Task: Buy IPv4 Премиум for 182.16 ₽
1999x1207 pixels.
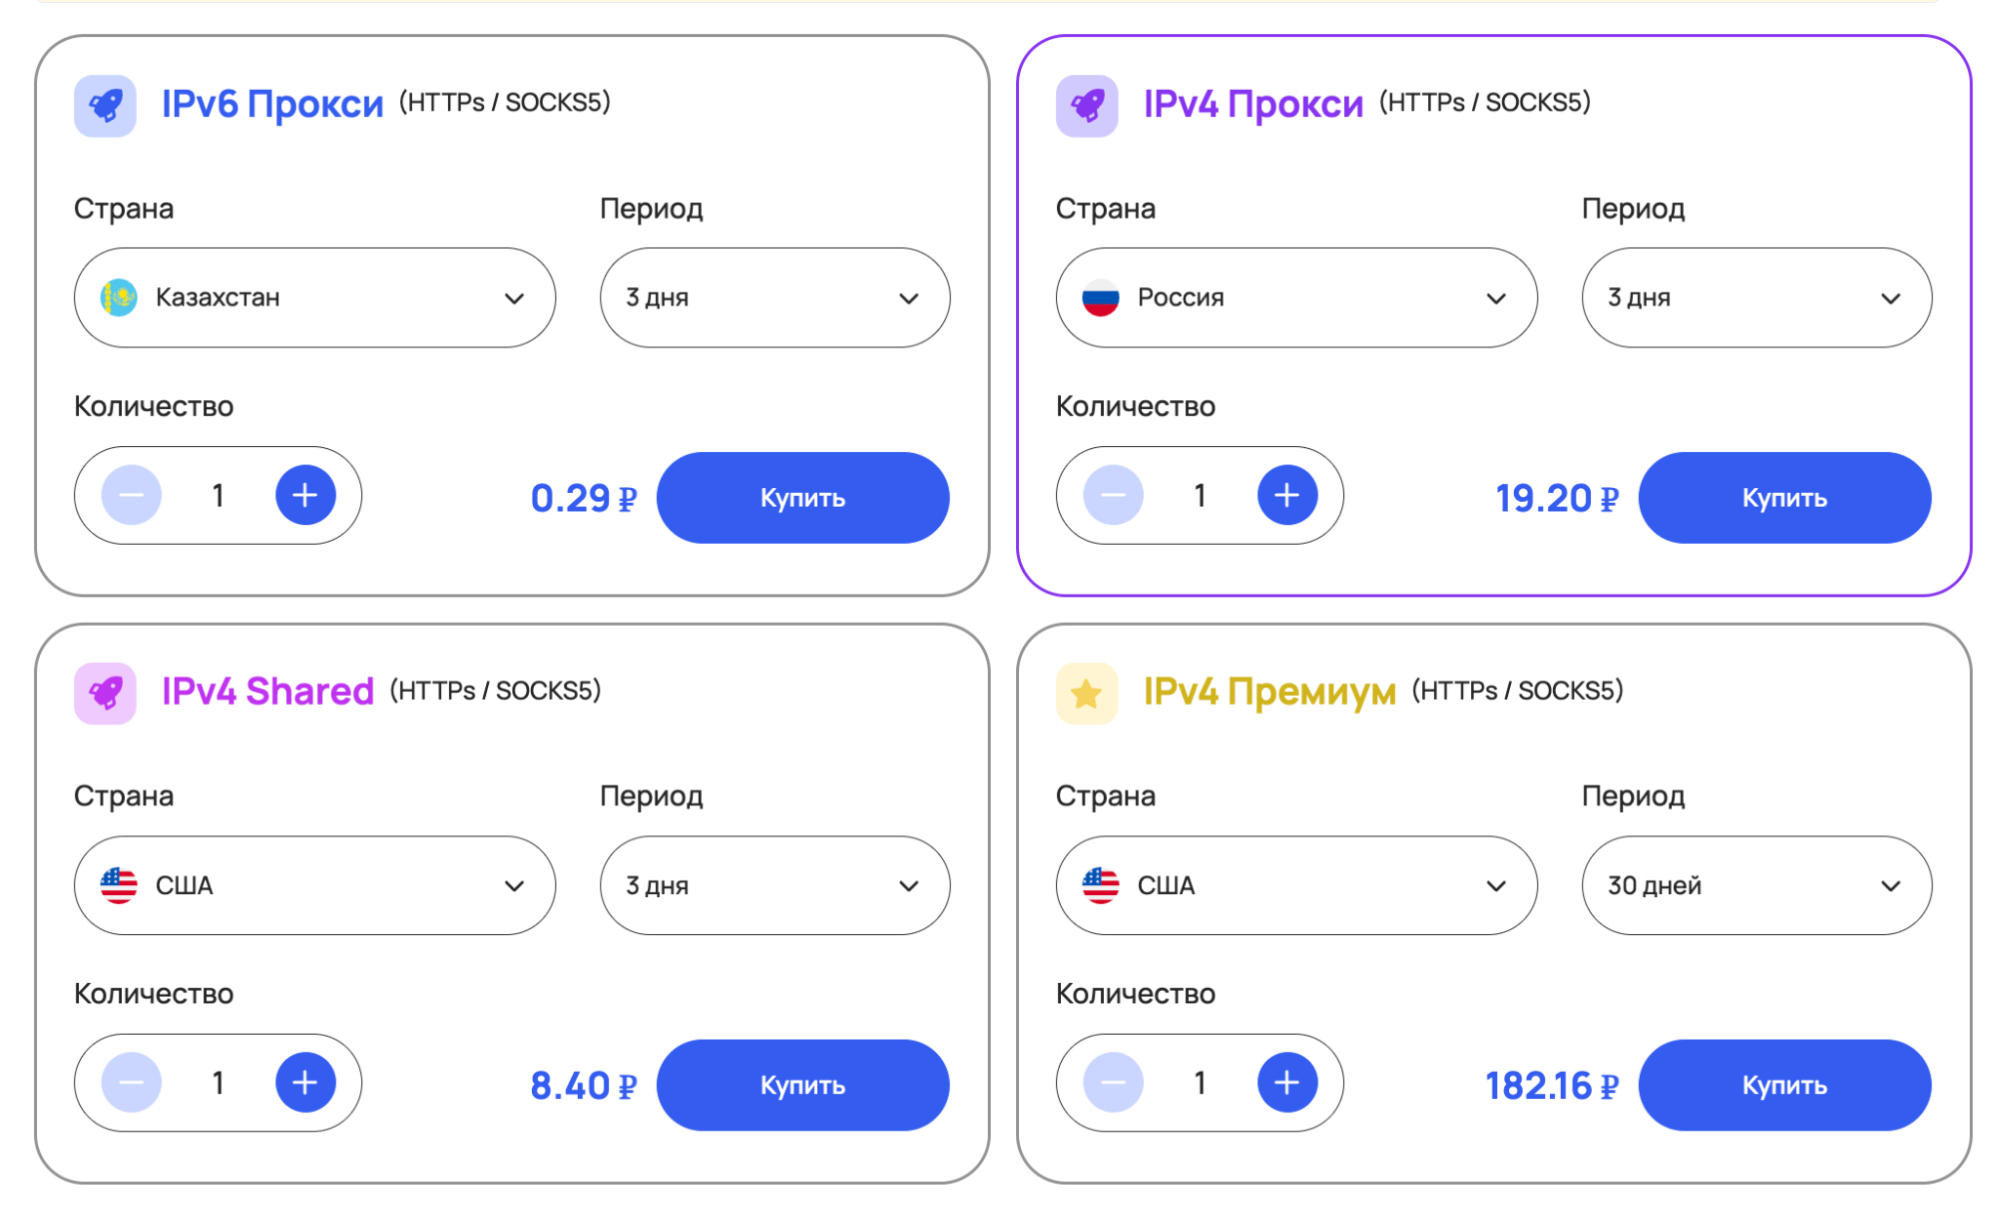Action: point(1784,1085)
